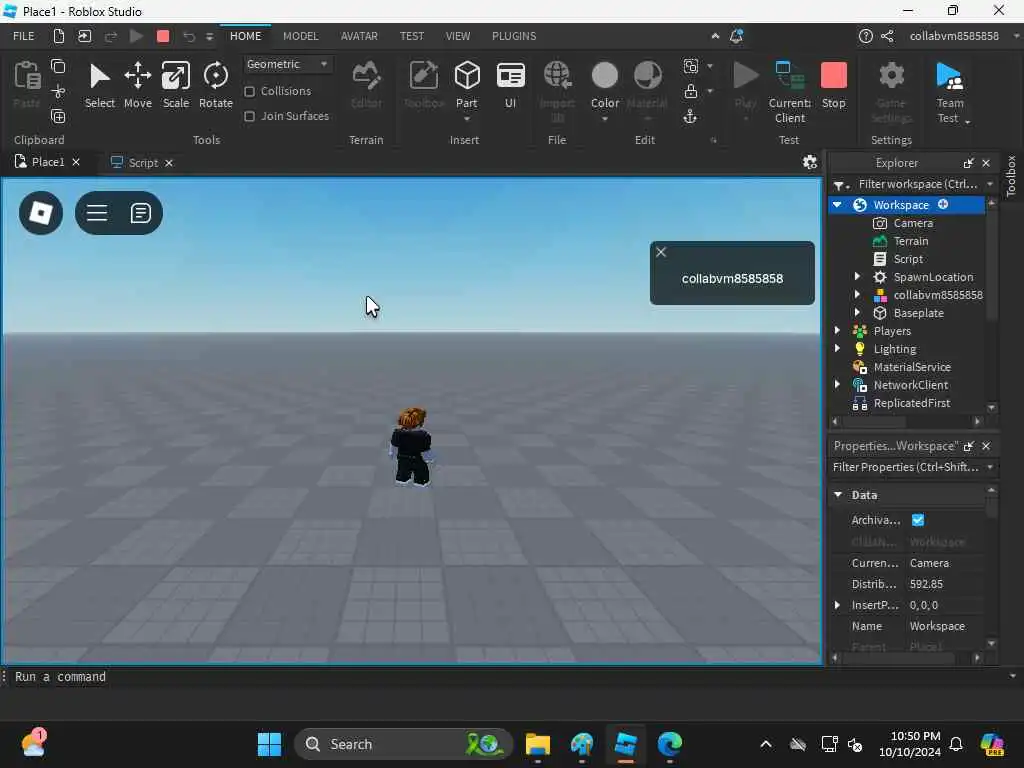The width and height of the screenshot is (1024, 768).
Task: Switch to the TEST ribbon tab
Action: pyautogui.click(x=411, y=36)
